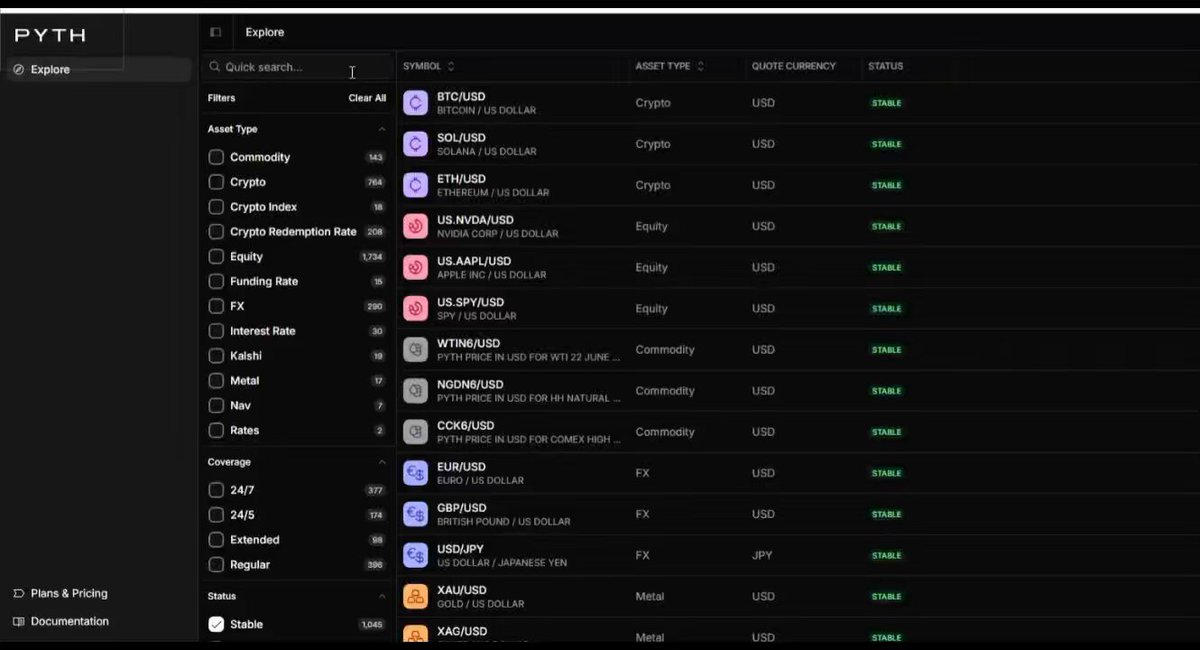Click the BTC/USD crypto icon
This screenshot has height=650, width=1200.
pos(416,103)
